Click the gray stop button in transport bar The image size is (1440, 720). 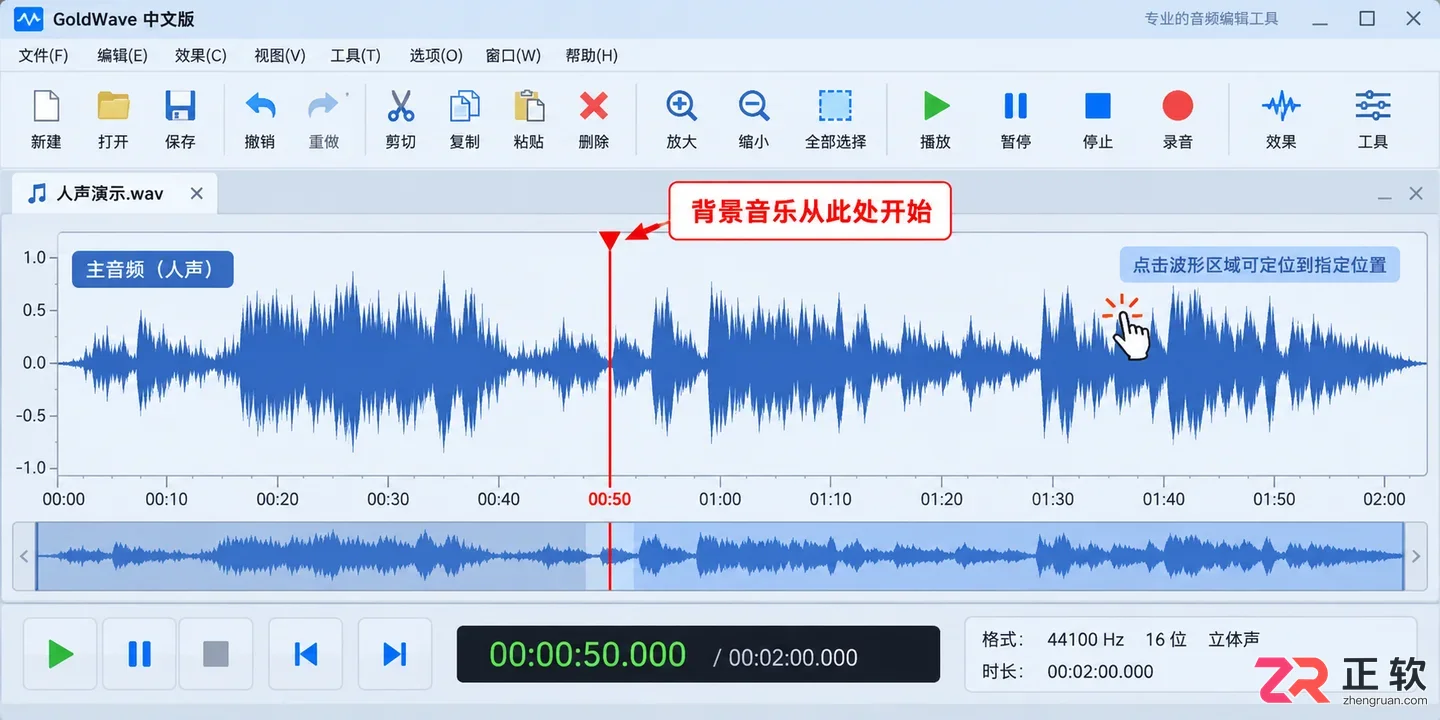(216, 654)
